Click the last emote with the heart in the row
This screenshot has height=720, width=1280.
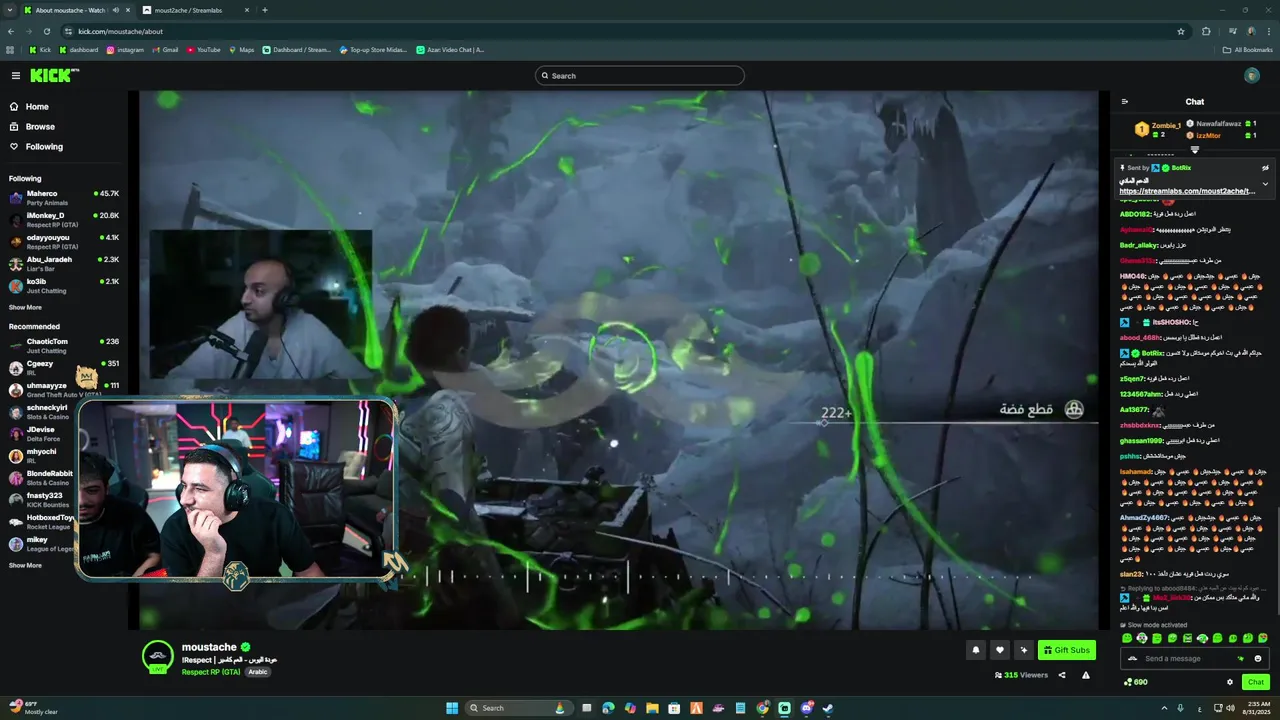(x=1263, y=638)
